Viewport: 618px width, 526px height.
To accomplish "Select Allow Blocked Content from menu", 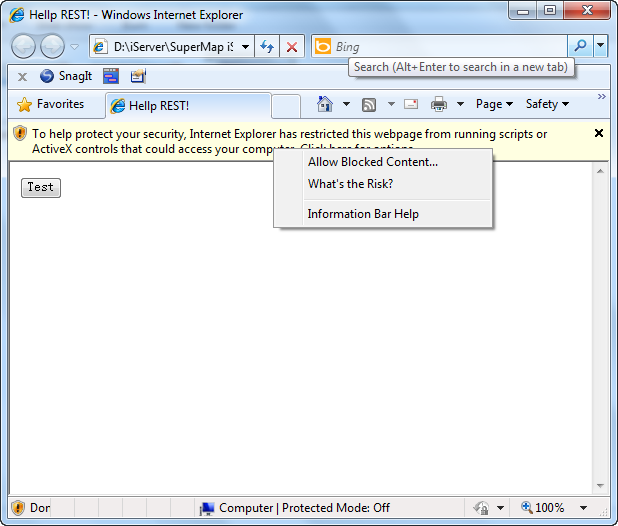I will click(x=372, y=162).
